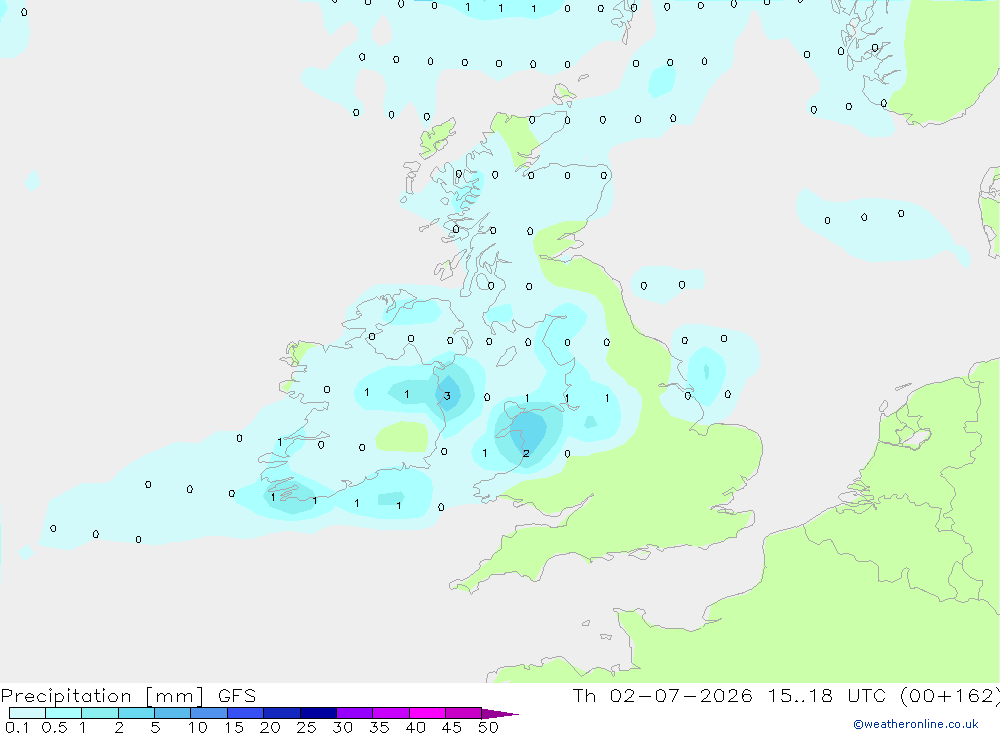Click the '10' legend scale label

point(198,727)
